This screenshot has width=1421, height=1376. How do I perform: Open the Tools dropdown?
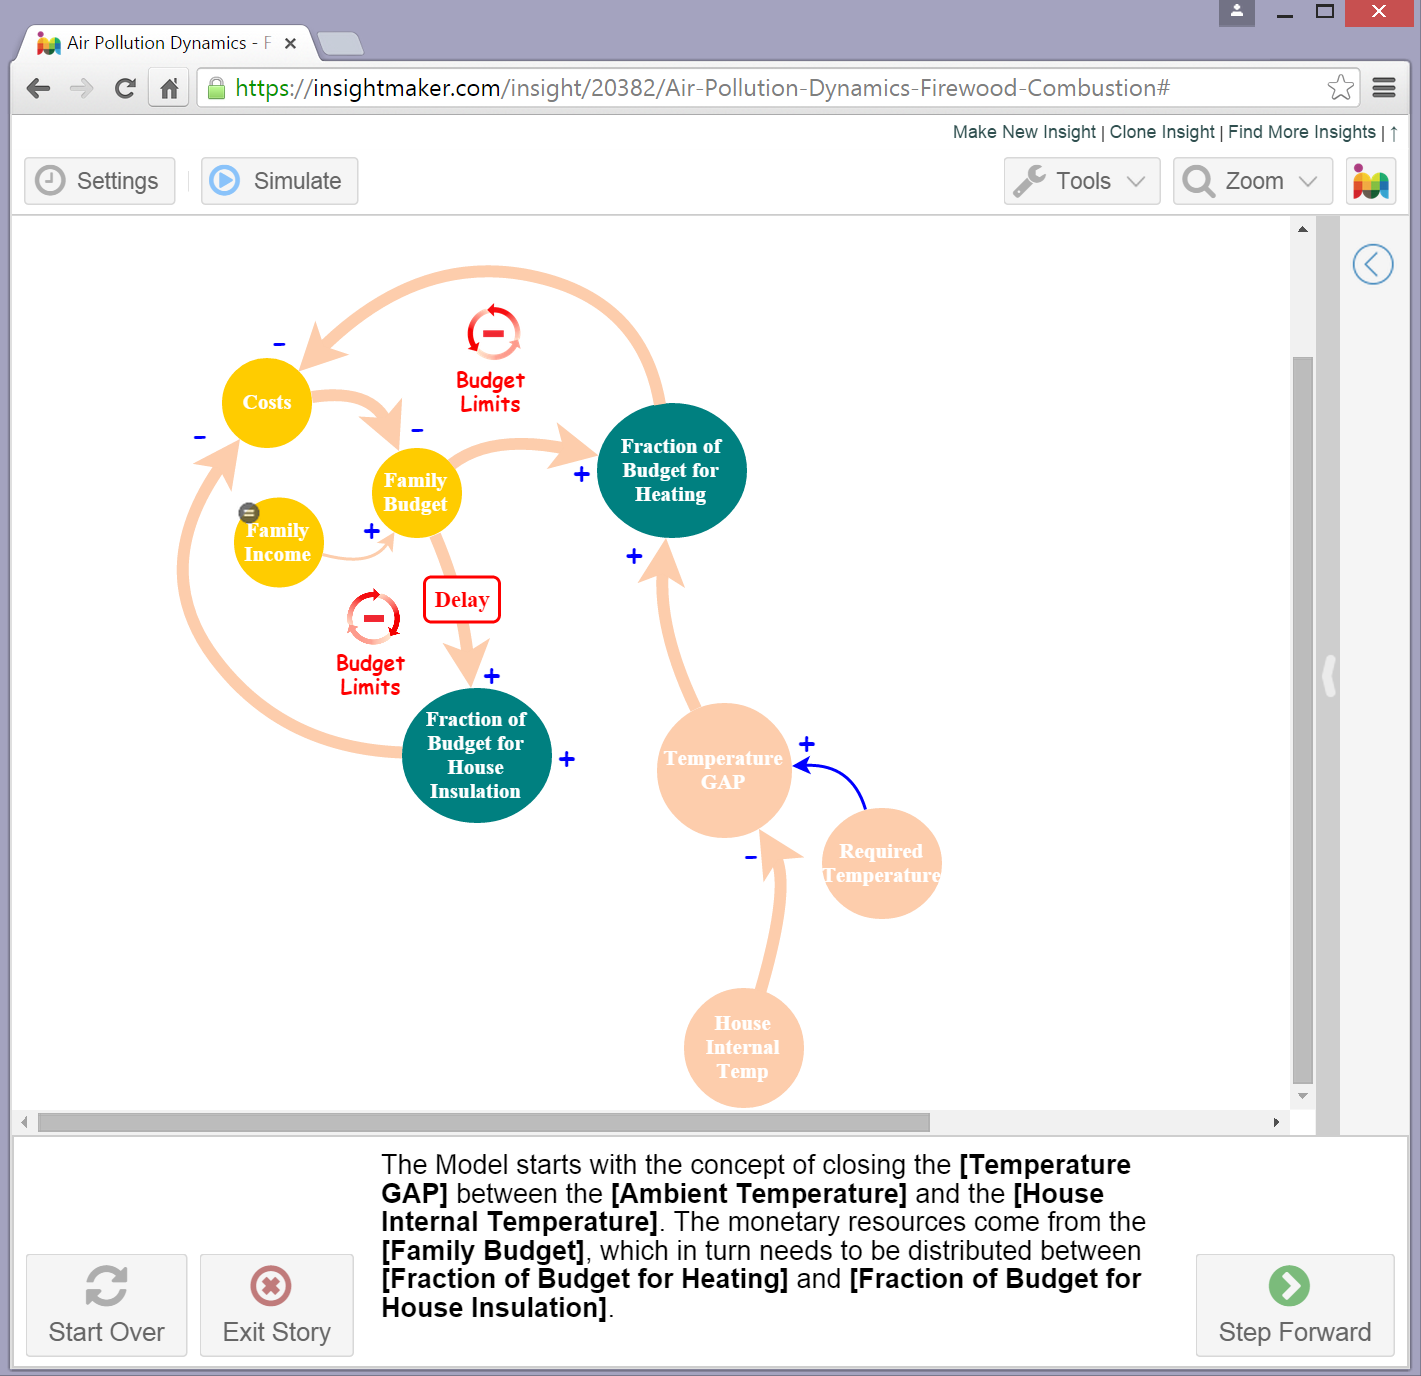point(1081,181)
